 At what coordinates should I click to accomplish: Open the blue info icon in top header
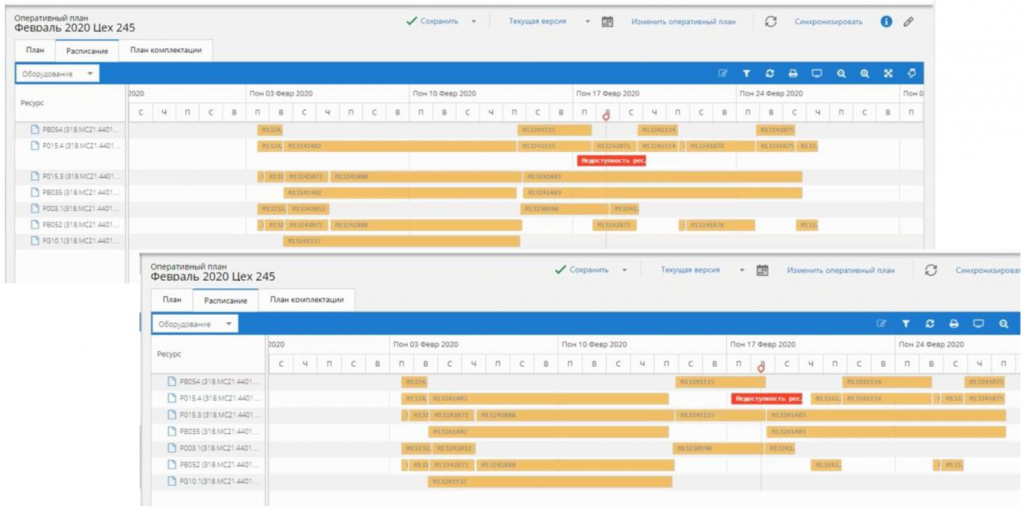point(886,22)
